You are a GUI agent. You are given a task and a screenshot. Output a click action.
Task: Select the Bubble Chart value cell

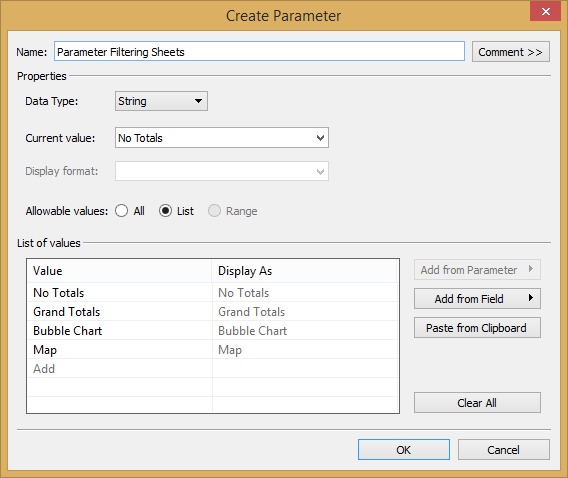[x=120, y=331]
